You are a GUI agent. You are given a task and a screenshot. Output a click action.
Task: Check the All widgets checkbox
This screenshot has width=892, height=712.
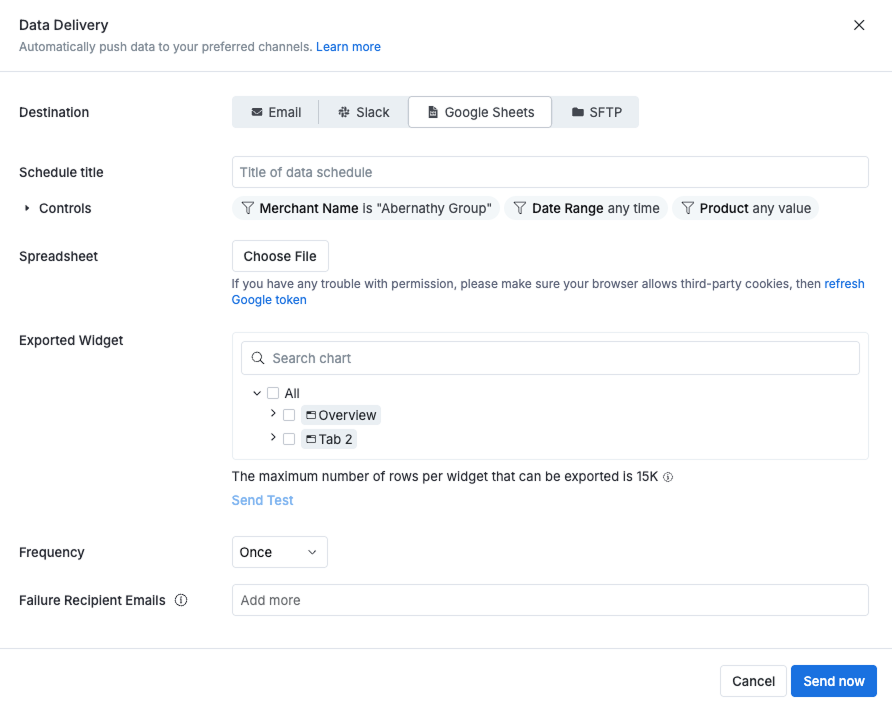pyautogui.click(x=273, y=393)
